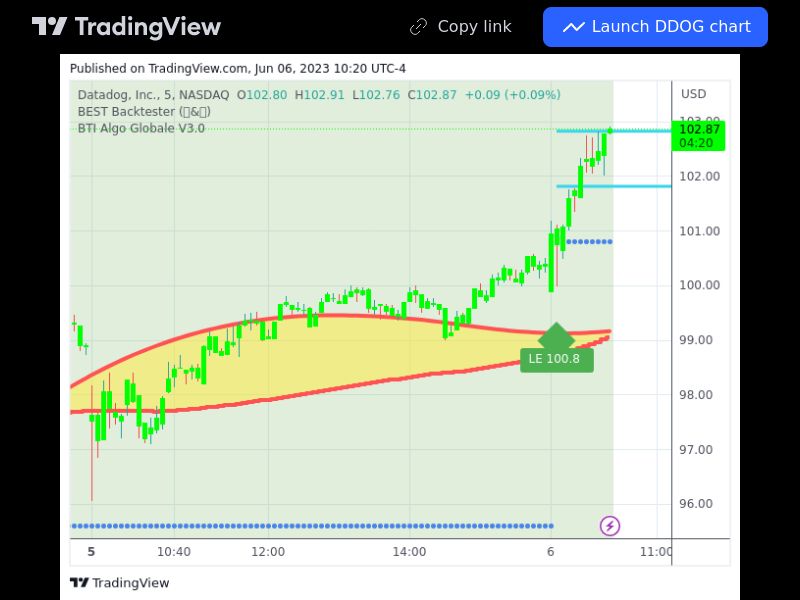
Task: Click the green diamond entry marker
Action: (x=556, y=335)
